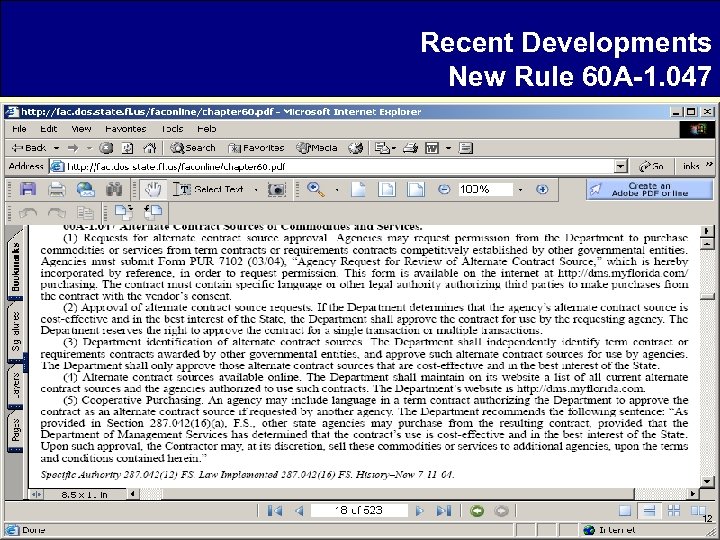Screen dimensions: 720x540
Task: Open the Tools menu
Action: point(172,129)
